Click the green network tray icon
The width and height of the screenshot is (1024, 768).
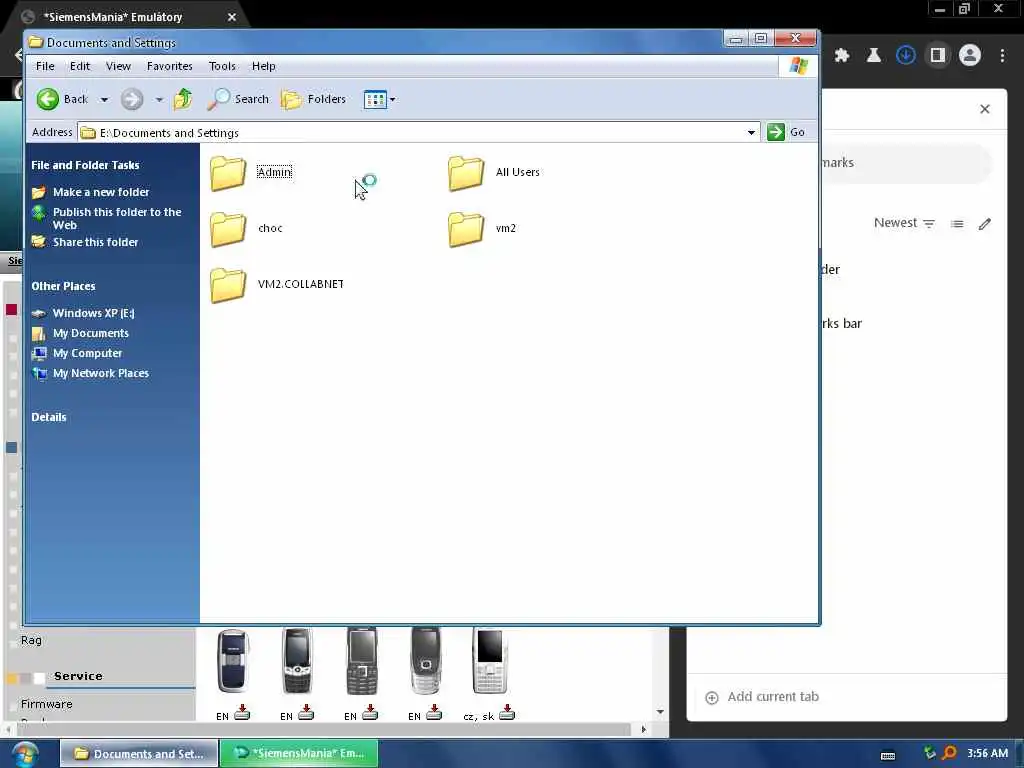tap(930, 753)
